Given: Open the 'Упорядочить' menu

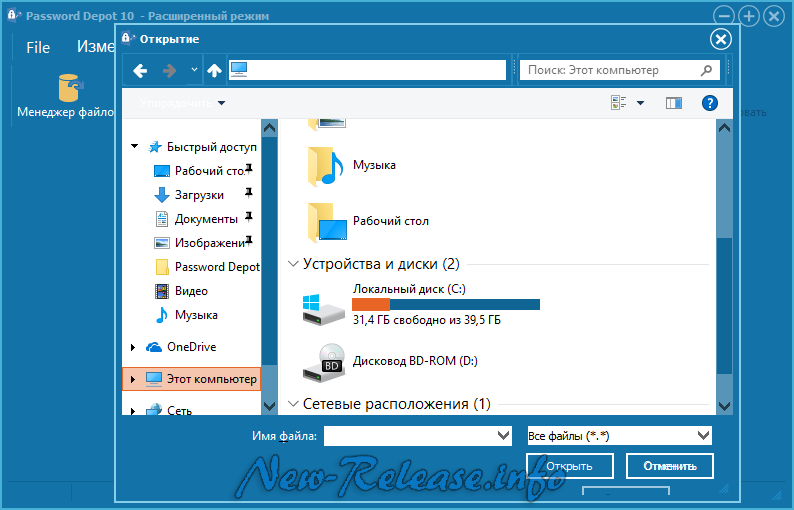Looking at the screenshot, I should coord(182,103).
